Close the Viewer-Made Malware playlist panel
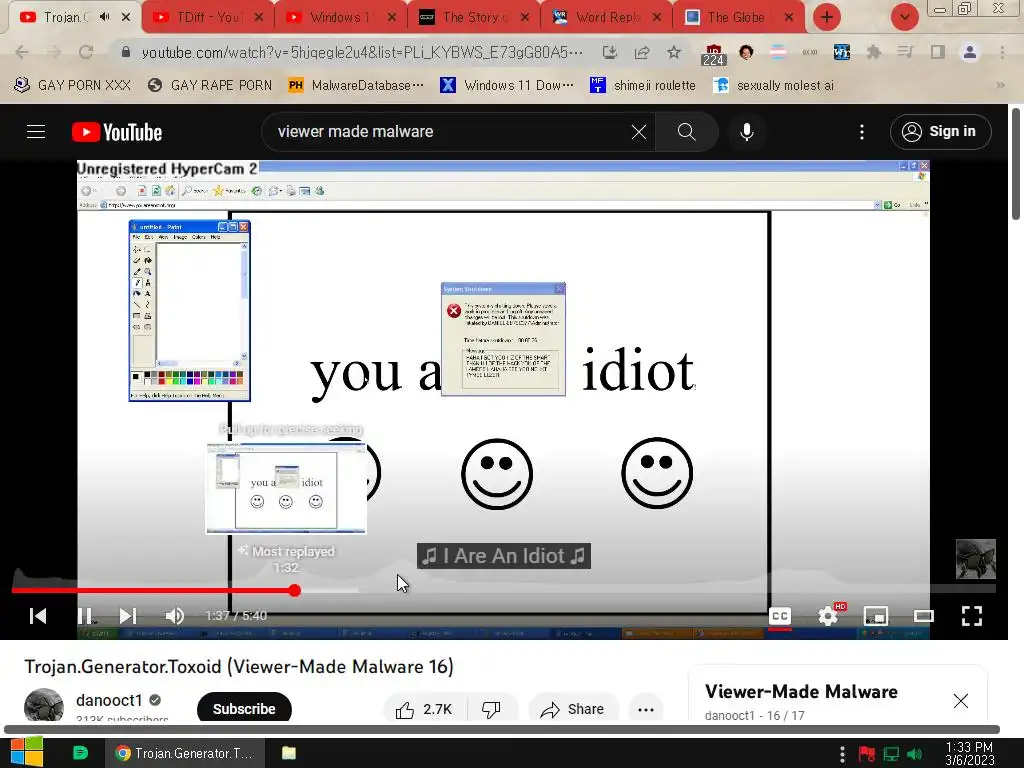The width and height of the screenshot is (1024, 768). click(960, 701)
